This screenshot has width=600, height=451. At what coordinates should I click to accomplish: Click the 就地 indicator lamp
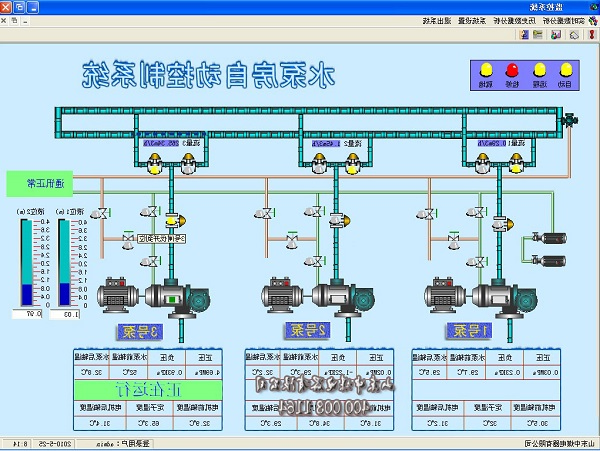(x=486, y=70)
